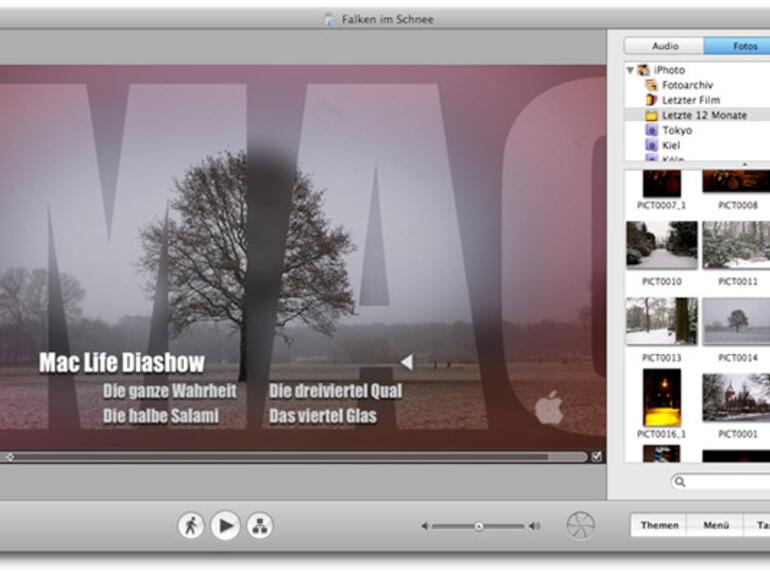Open the DVD map view icon
The image size is (770, 578).
tap(259, 525)
